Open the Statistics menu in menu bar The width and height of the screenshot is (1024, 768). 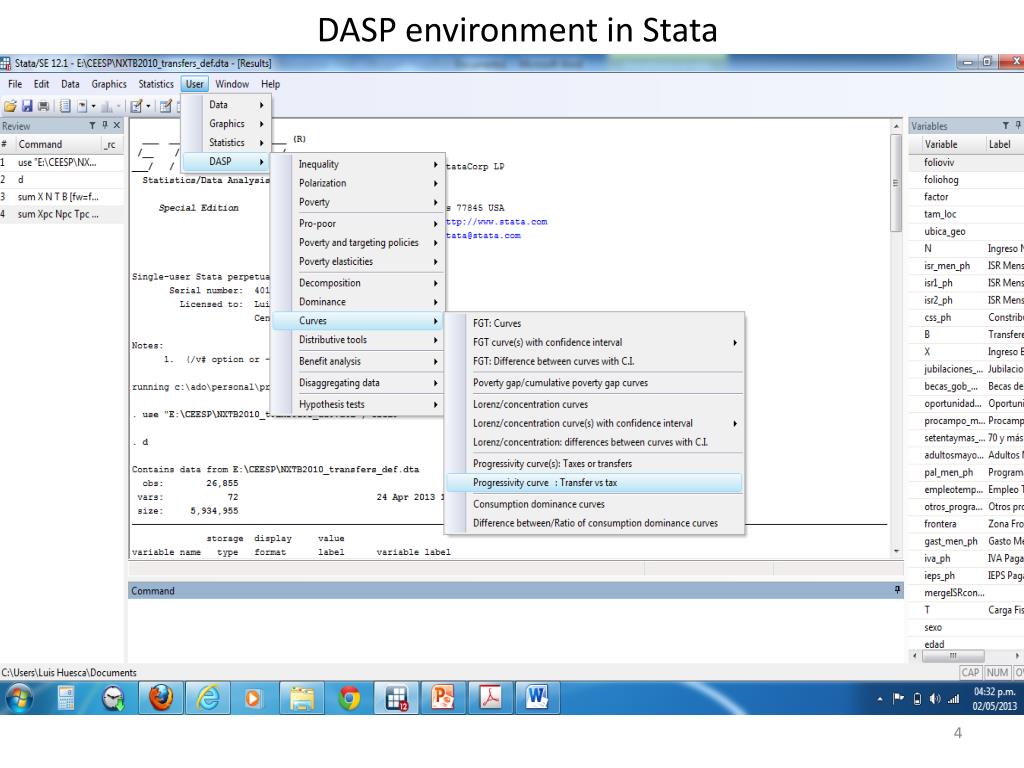tap(156, 84)
